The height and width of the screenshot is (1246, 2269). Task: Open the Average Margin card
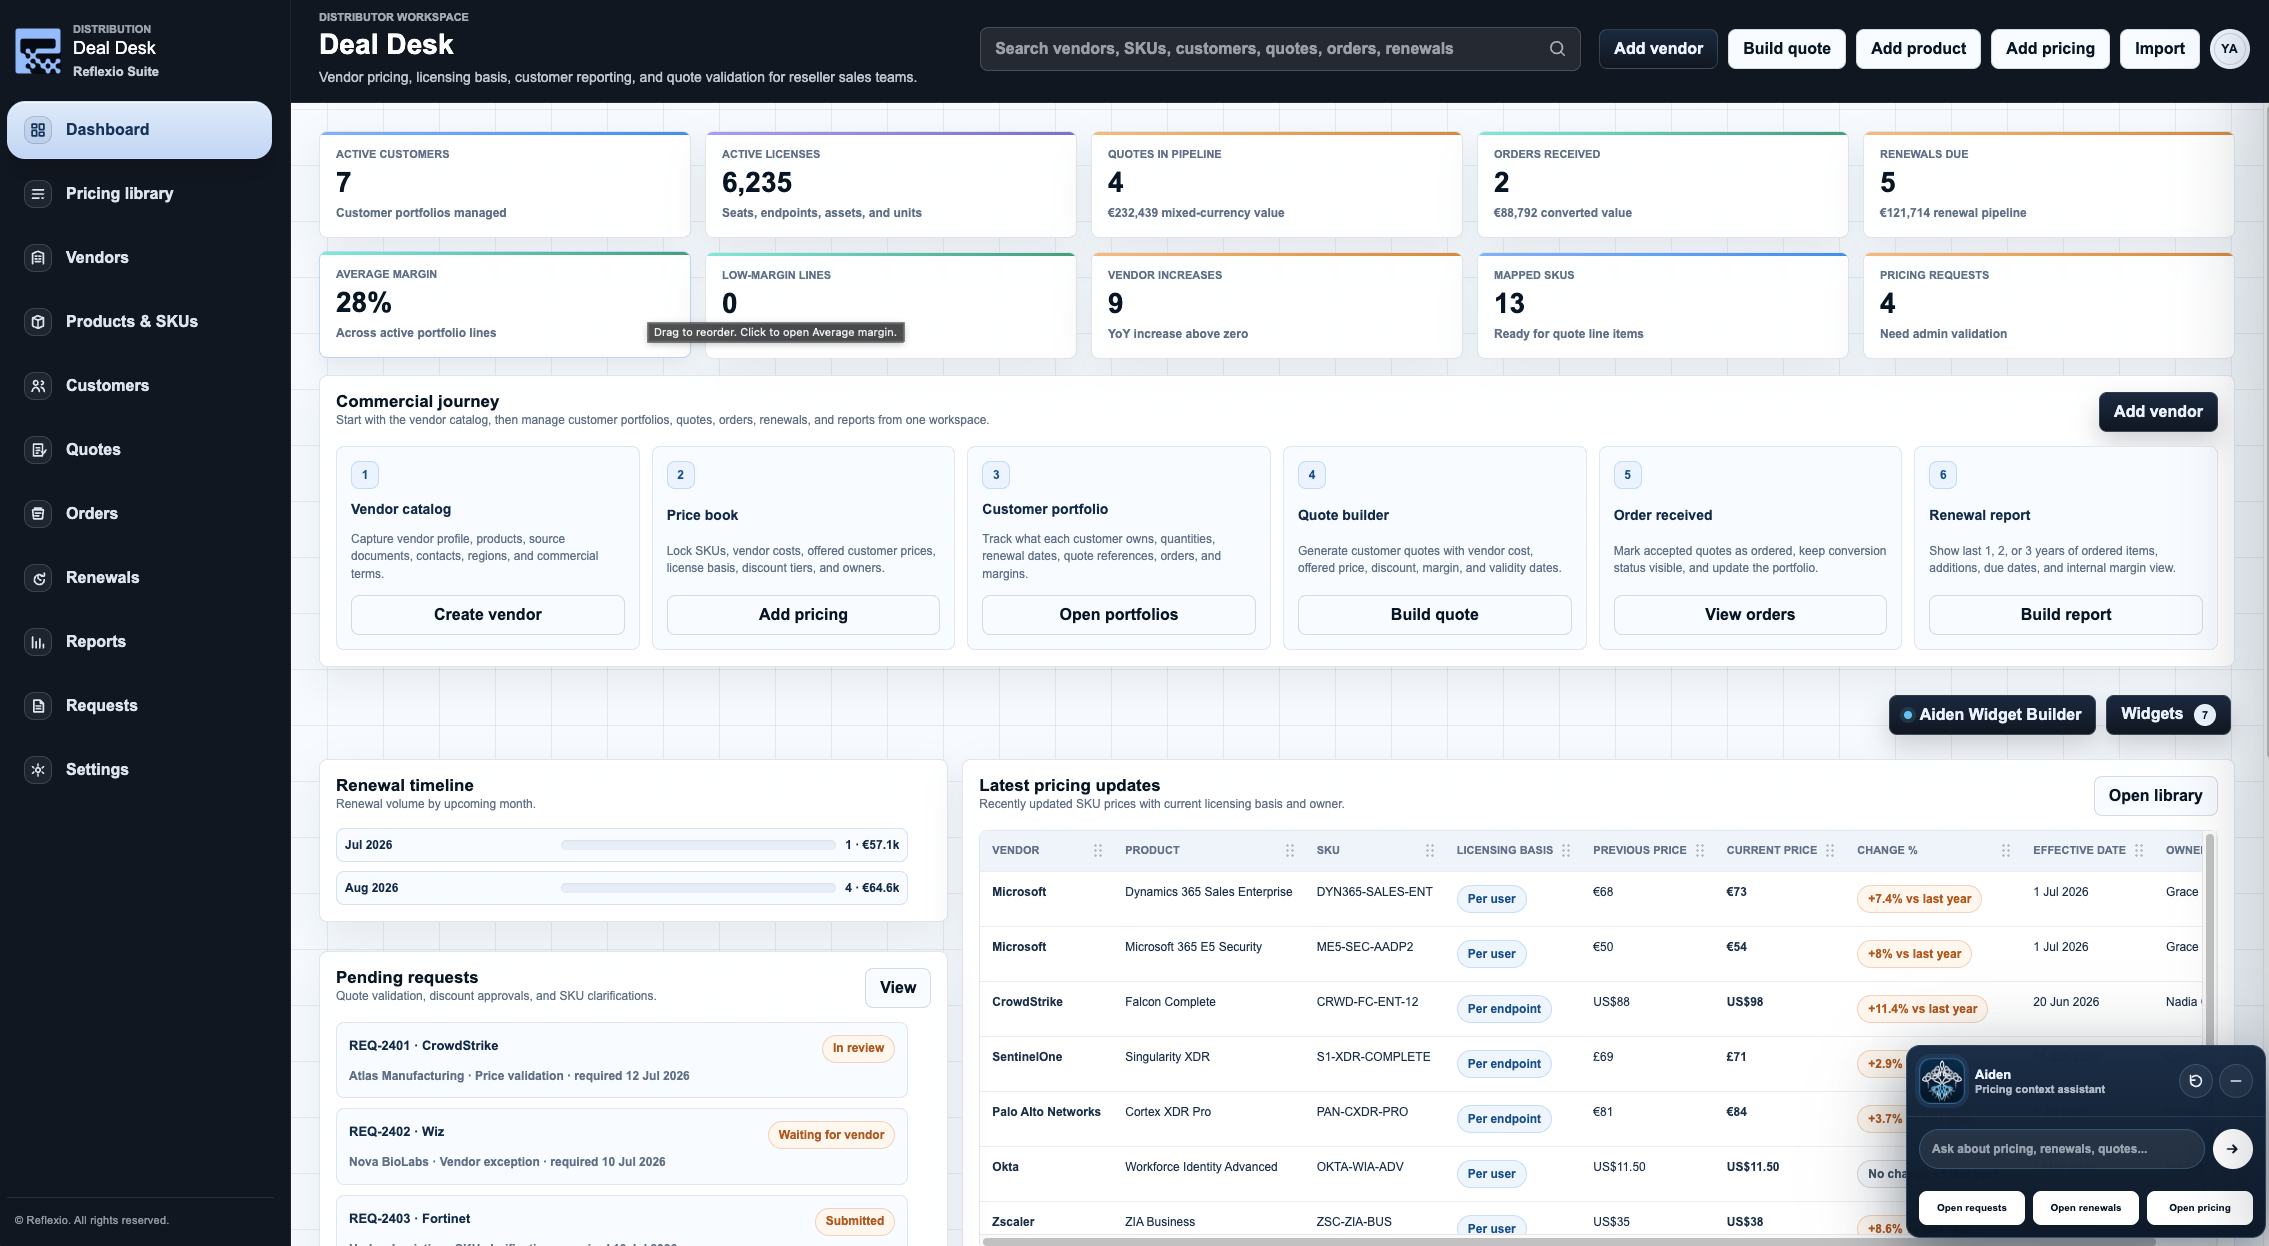(504, 305)
